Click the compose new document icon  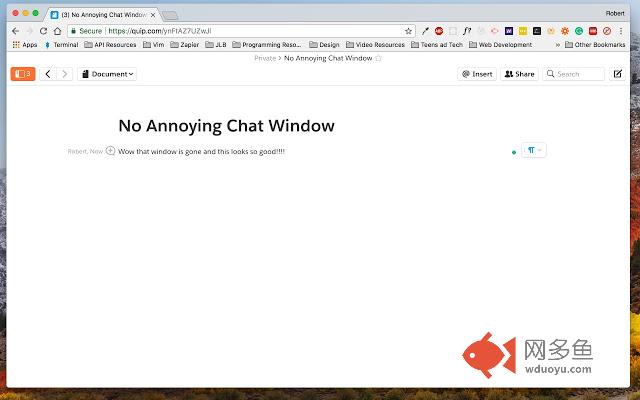[x=617, y=74]
